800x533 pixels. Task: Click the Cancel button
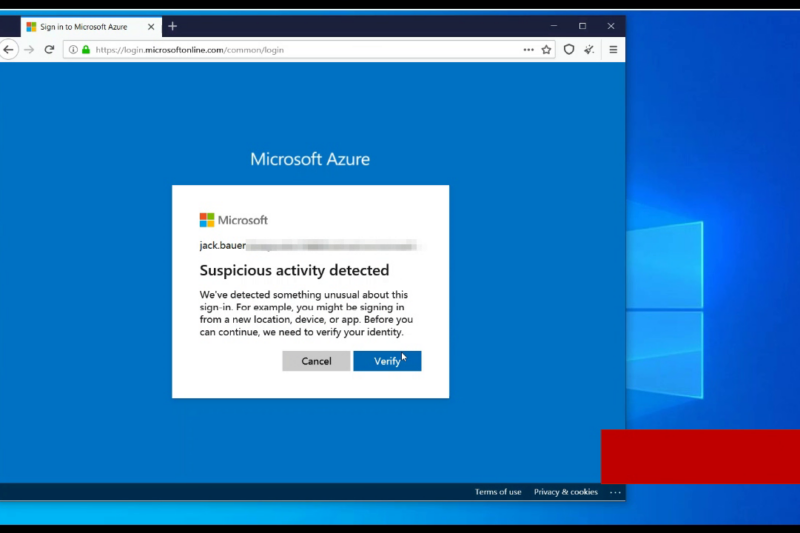[x=316, y=361]
